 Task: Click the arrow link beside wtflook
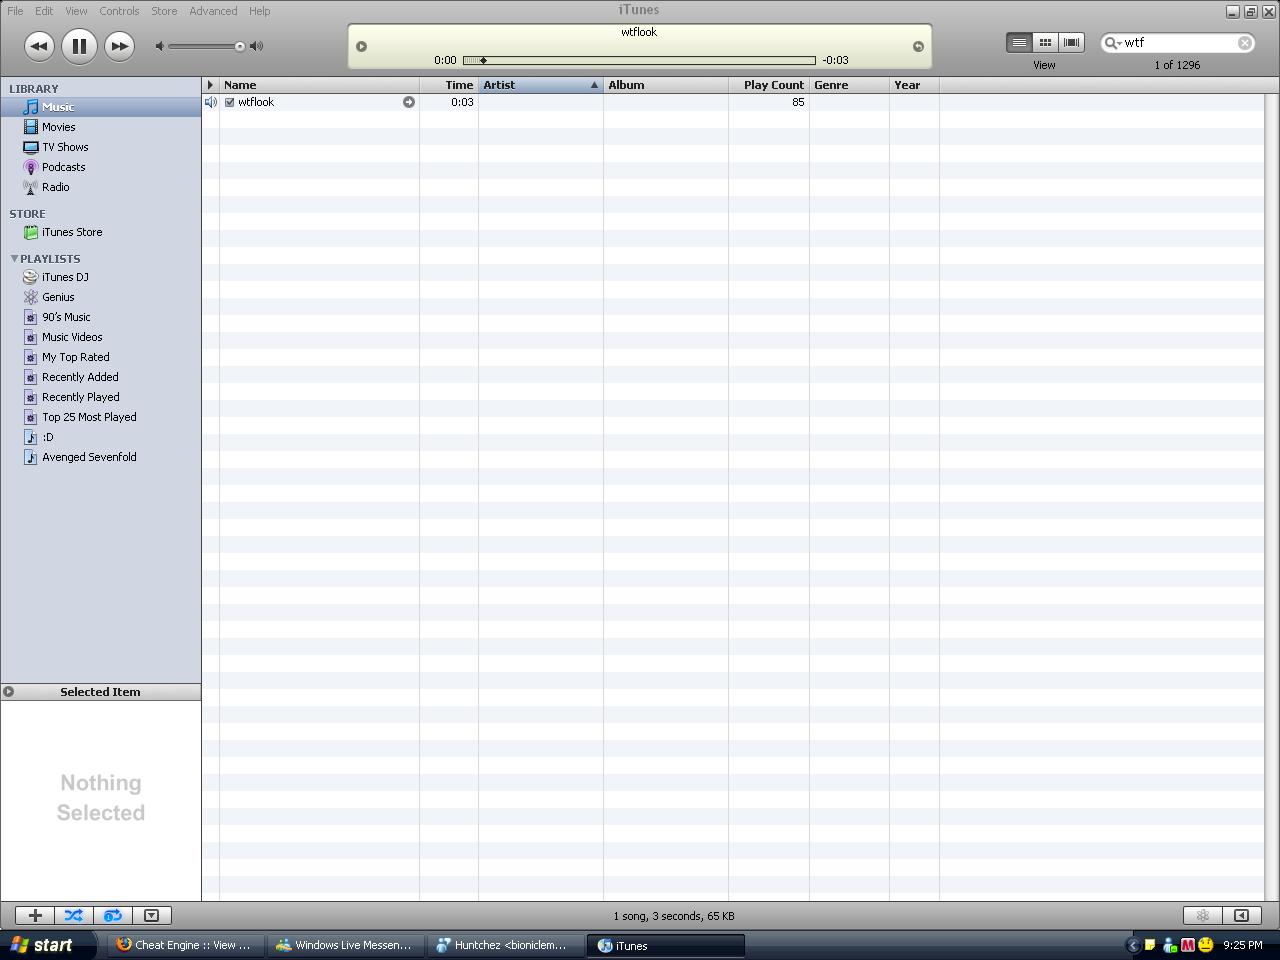tap(408, 102)
